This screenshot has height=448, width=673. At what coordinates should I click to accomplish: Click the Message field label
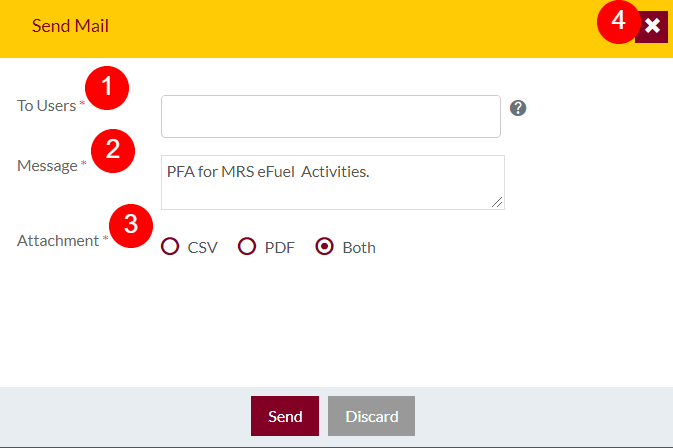[x=47, y=166]
